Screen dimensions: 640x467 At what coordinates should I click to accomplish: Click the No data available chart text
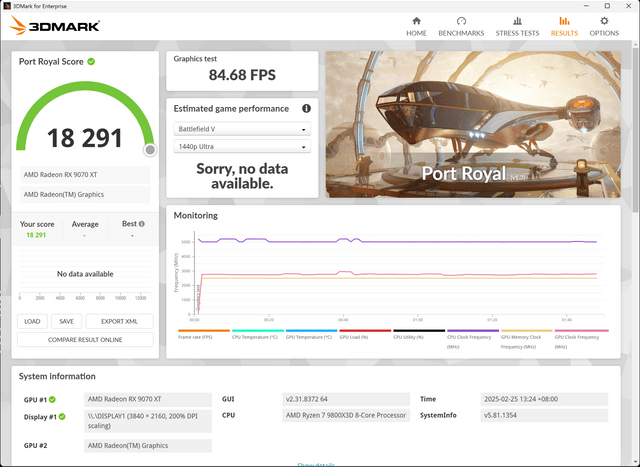[85, 274]
